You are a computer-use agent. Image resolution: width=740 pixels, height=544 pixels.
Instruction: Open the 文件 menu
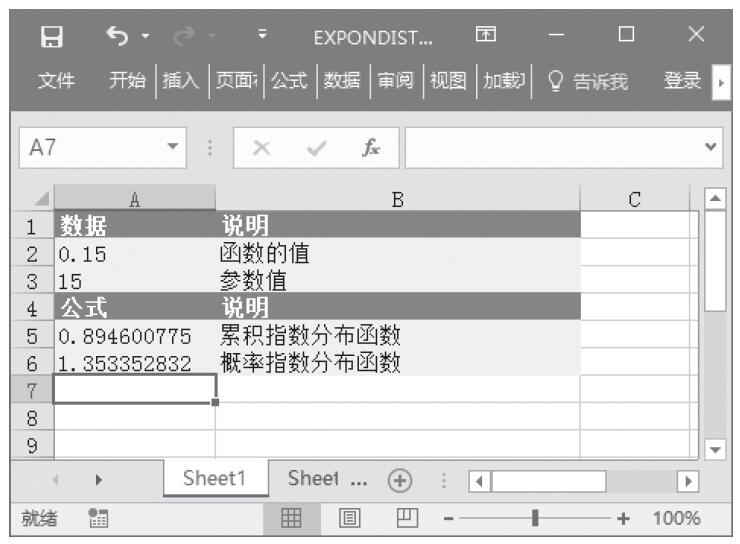56,81
